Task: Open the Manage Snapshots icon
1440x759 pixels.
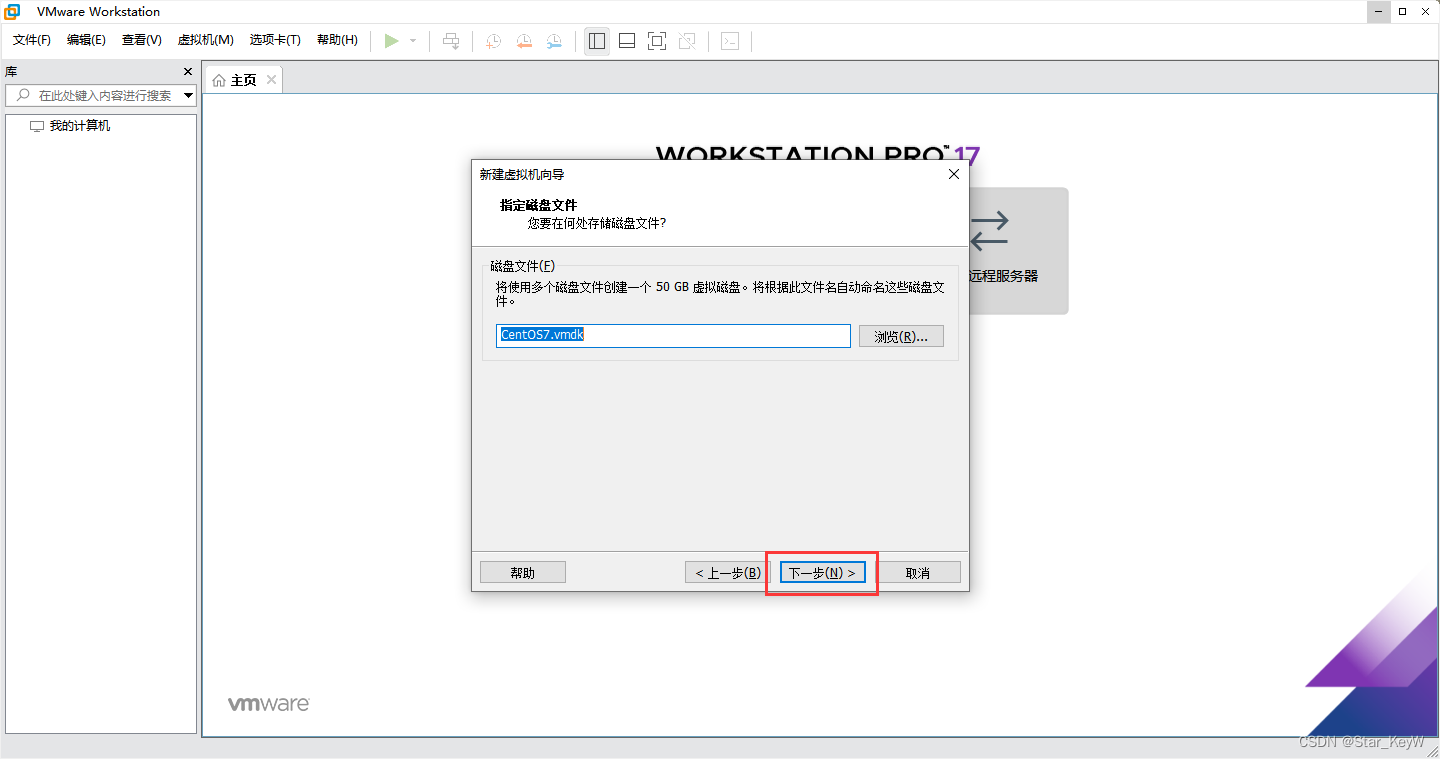Action: pos(554,41)
